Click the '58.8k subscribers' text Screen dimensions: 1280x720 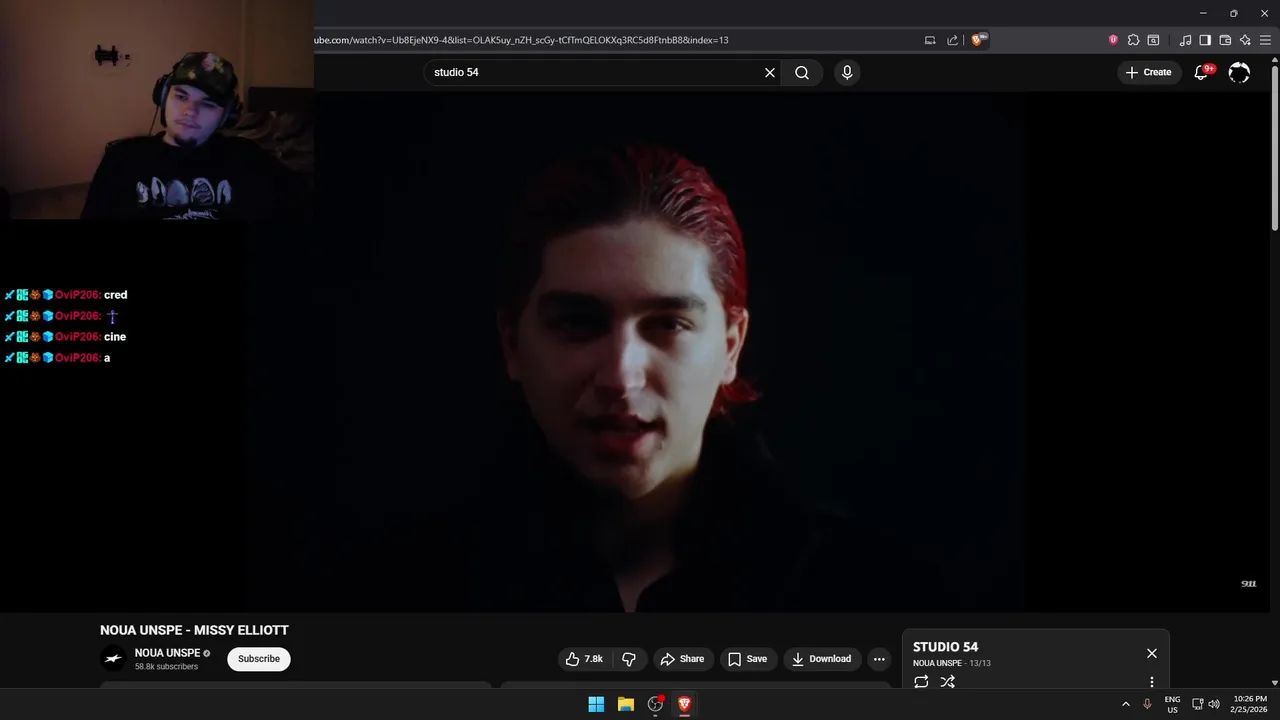(166, 667)
